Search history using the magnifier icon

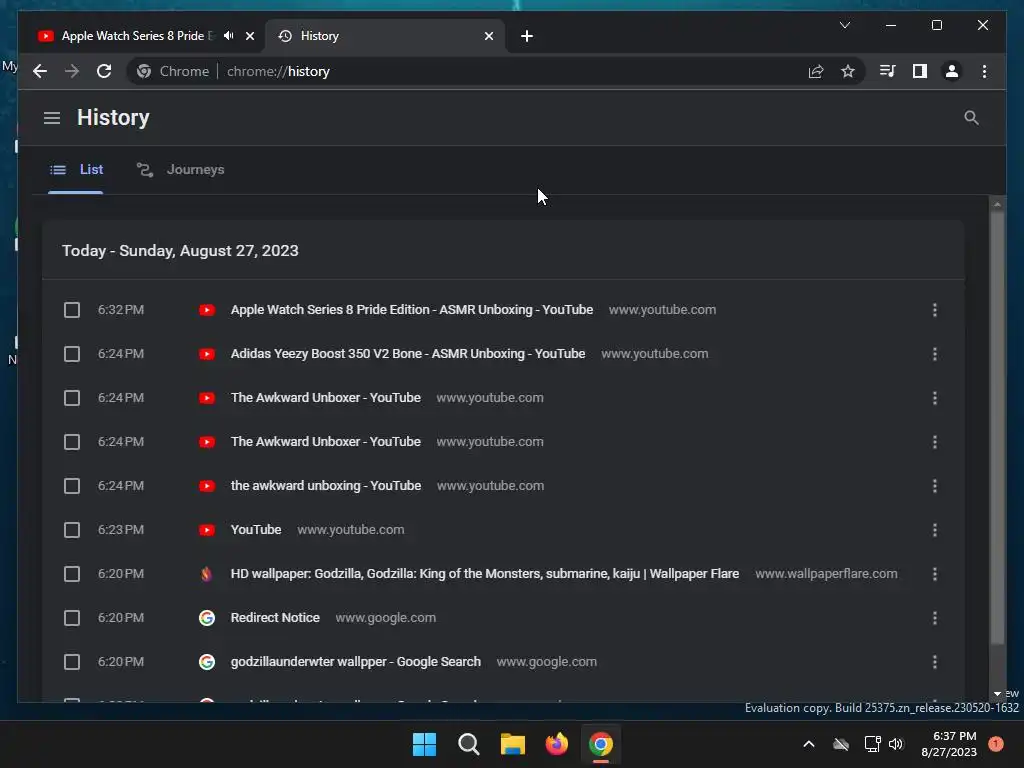point(971,118)
